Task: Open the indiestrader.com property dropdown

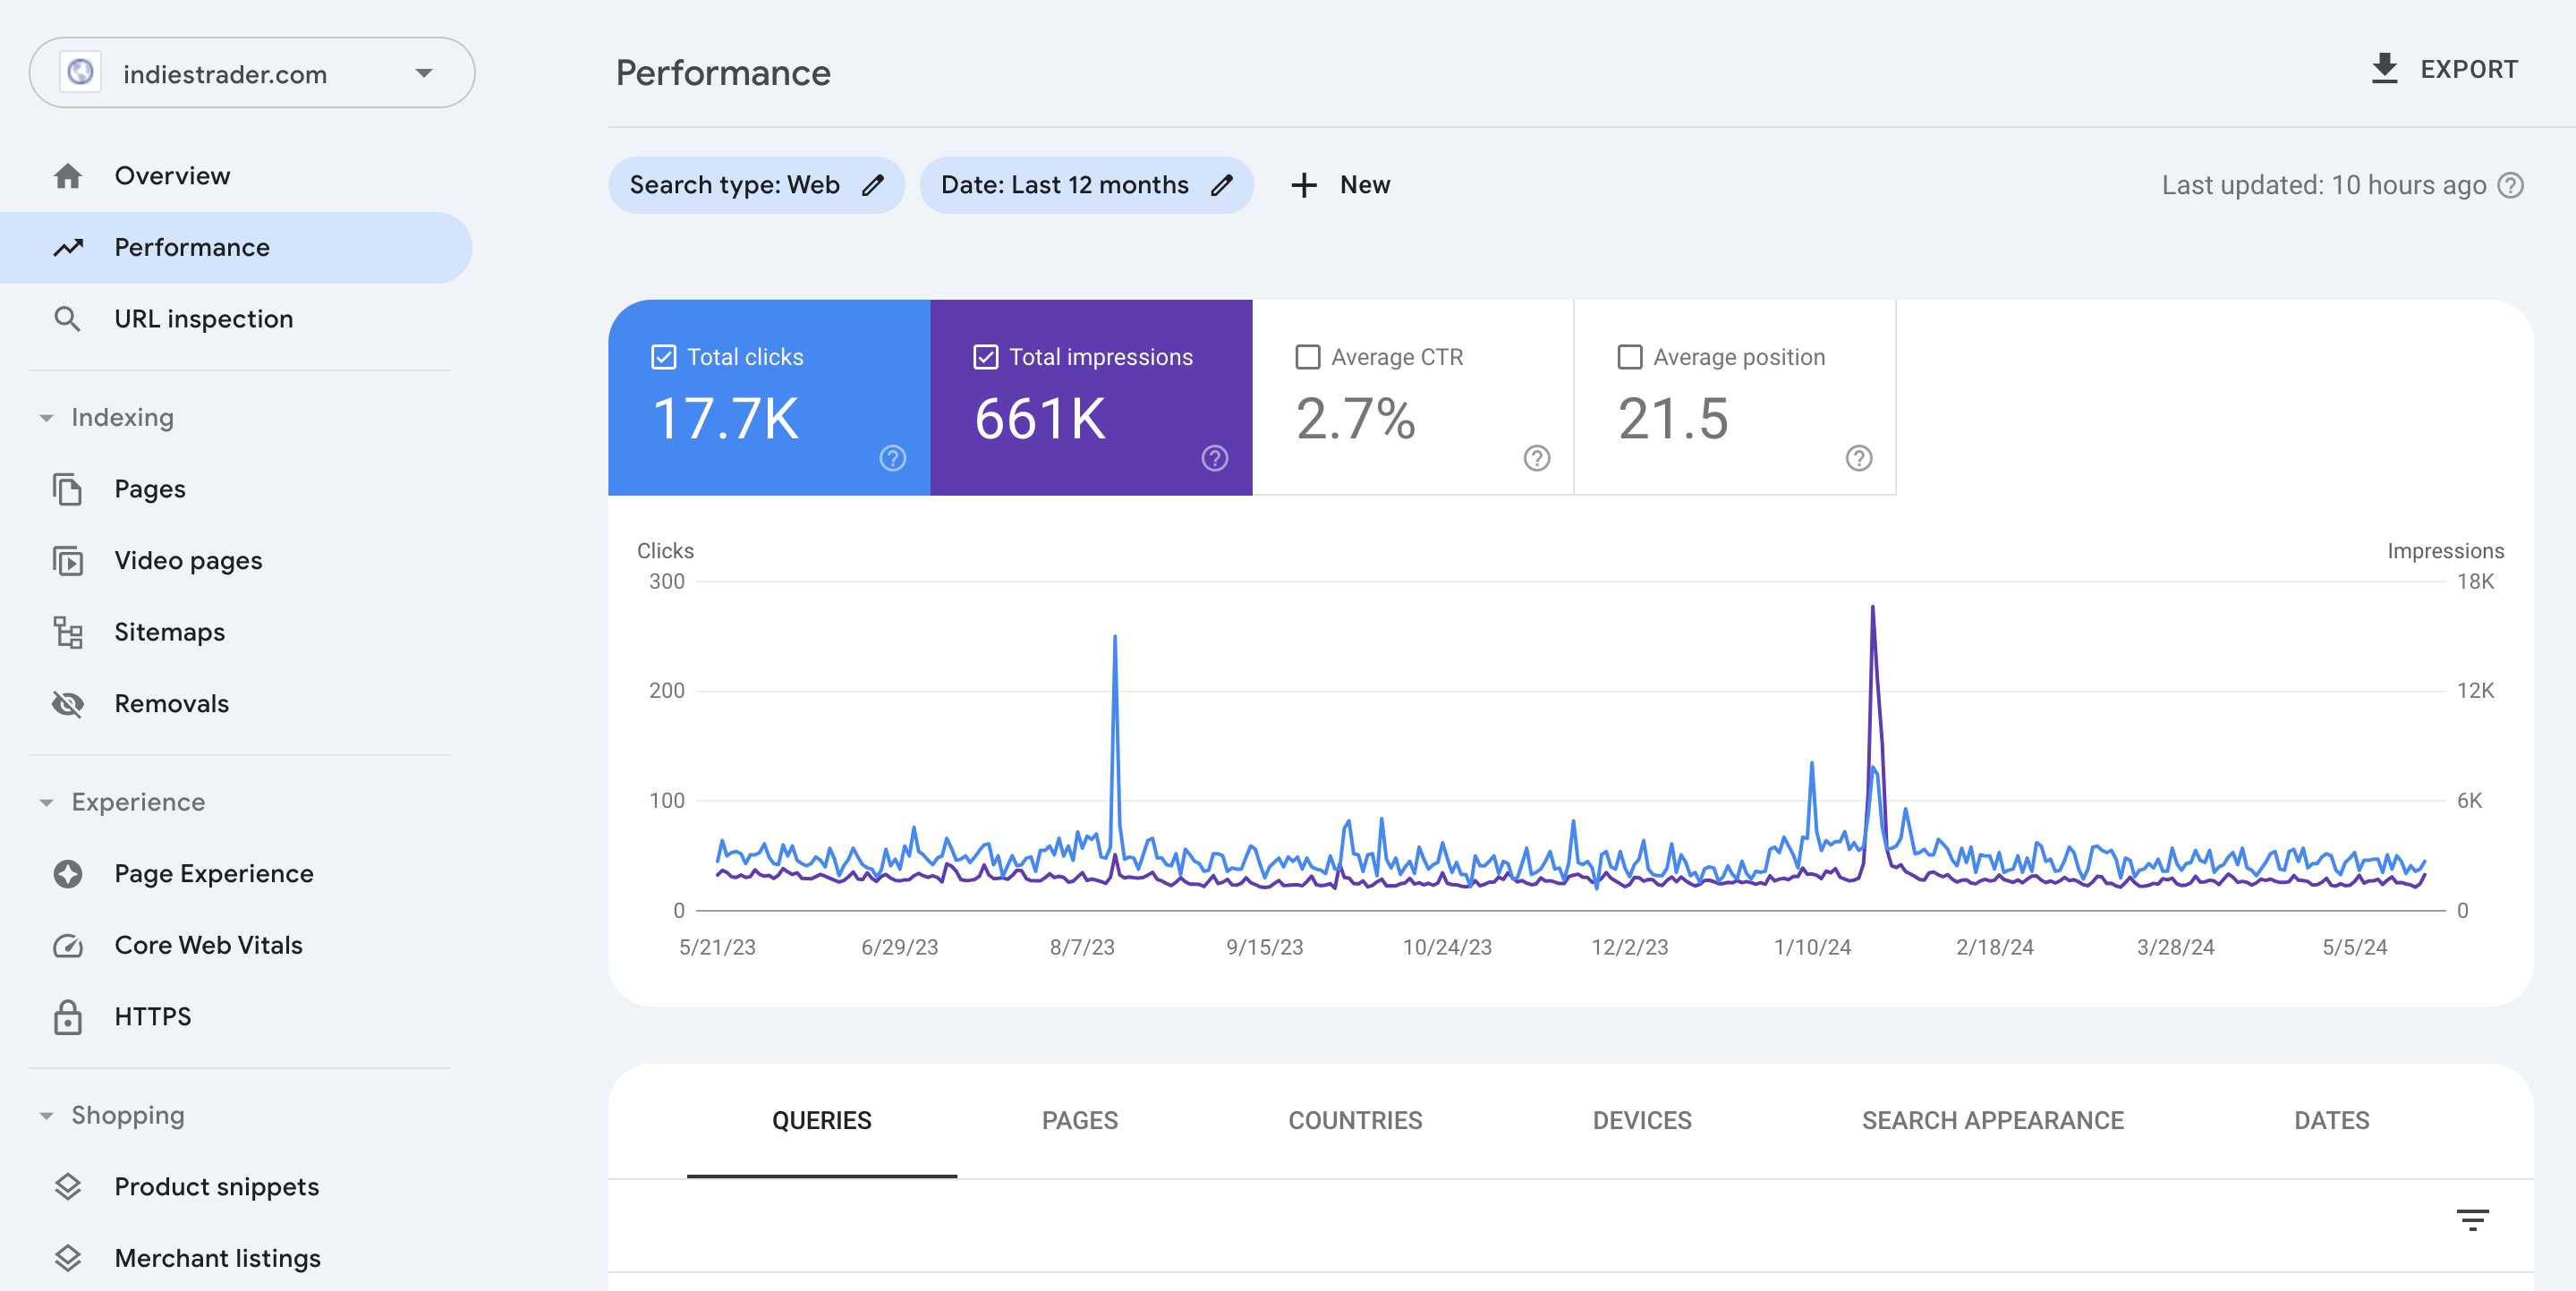Action: pos(424,73)
